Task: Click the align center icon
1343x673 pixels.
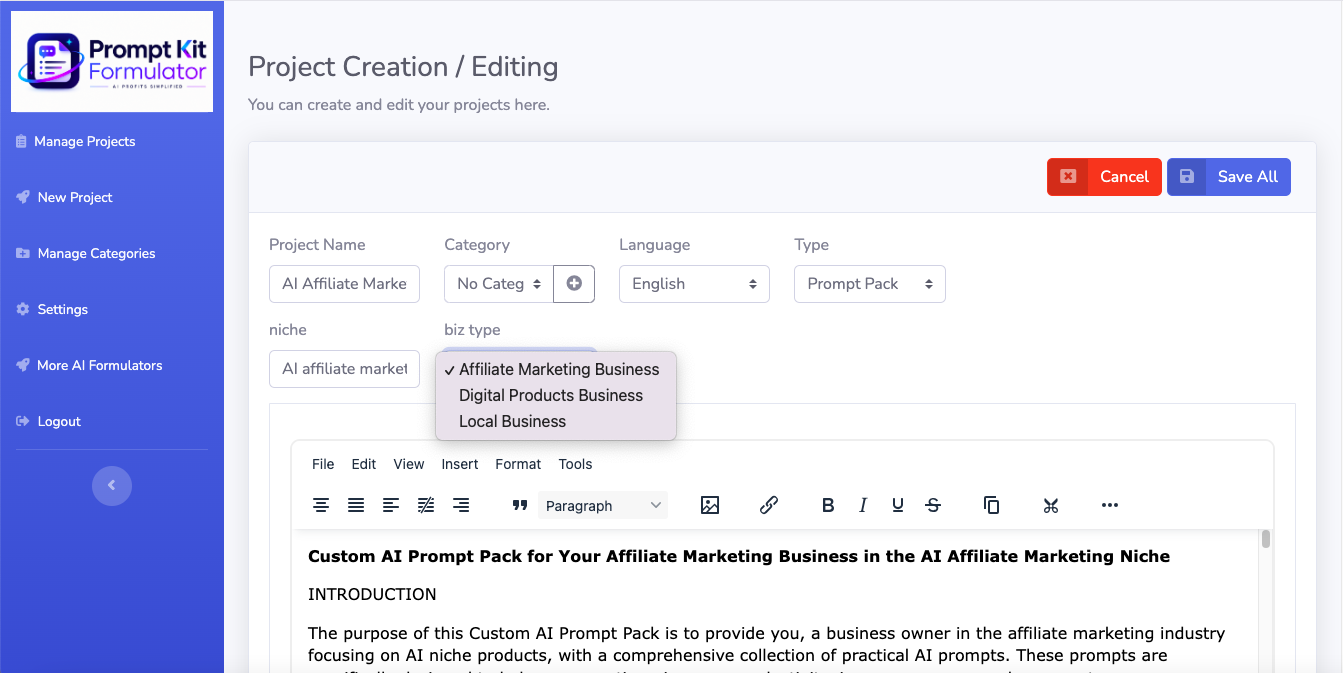Action: coord(321,505)
